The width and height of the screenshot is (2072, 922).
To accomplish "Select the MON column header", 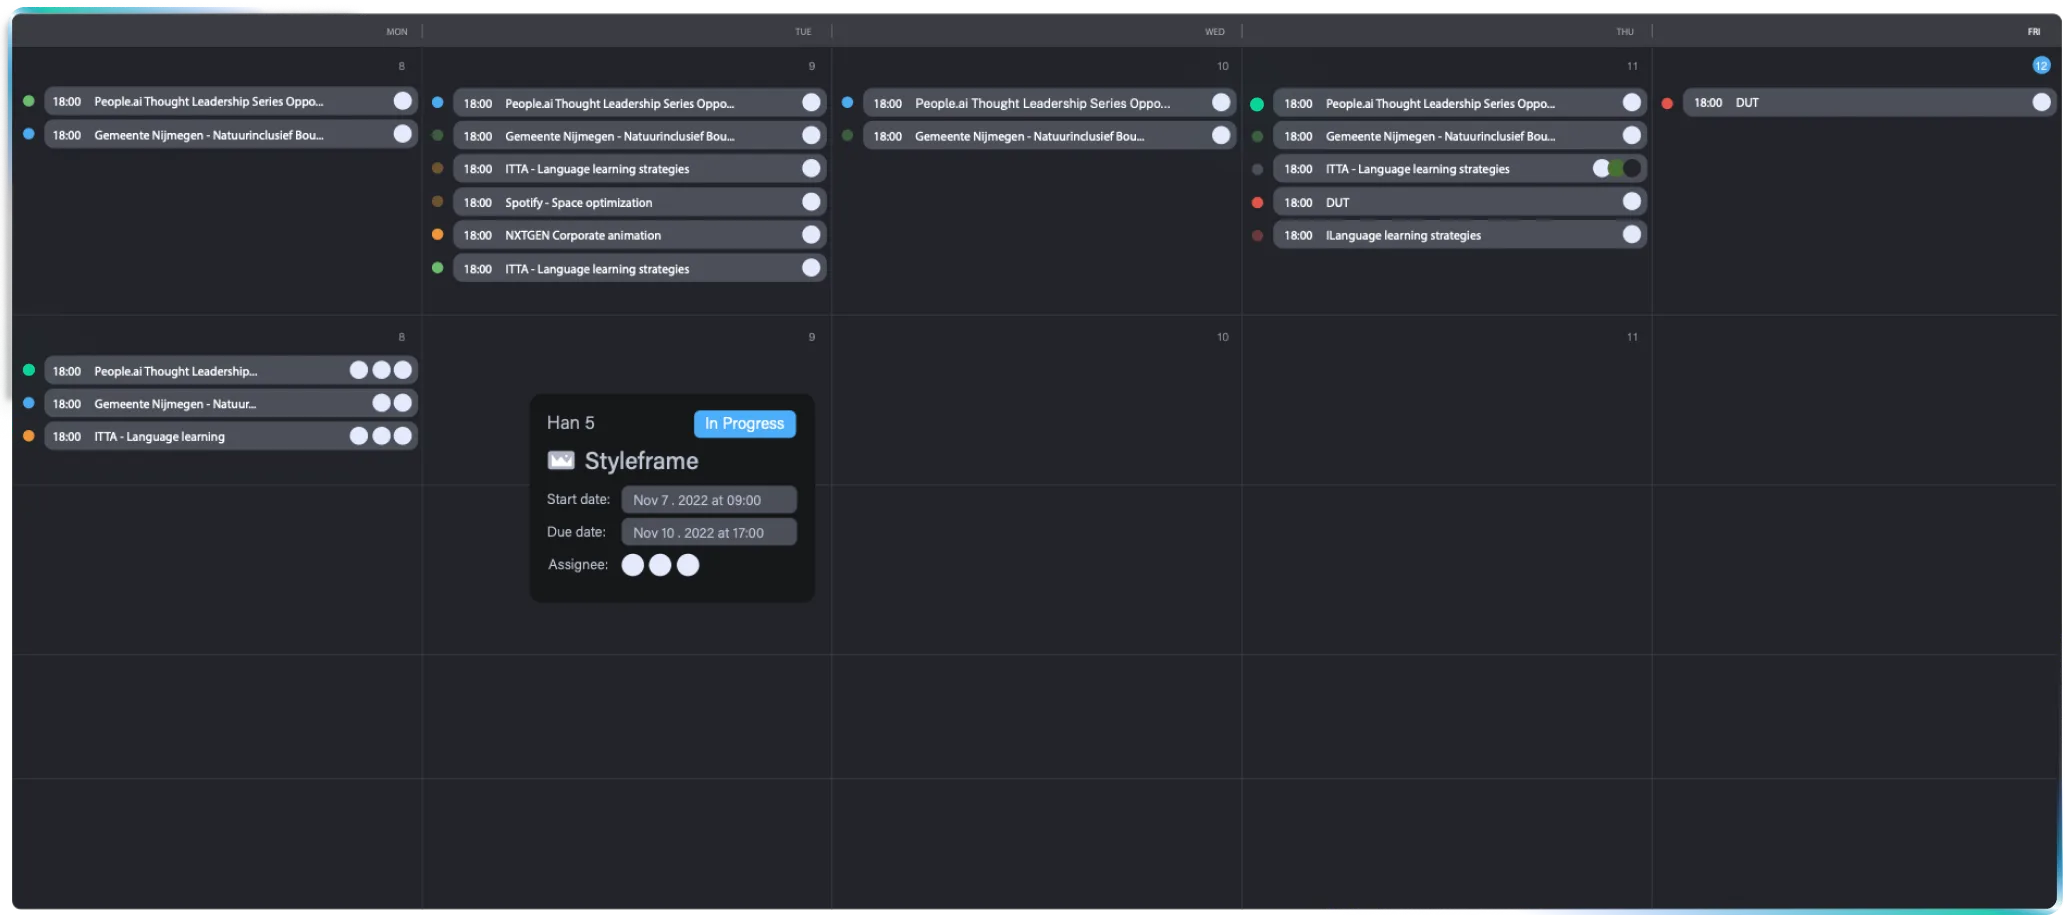I will pos(397,32).
